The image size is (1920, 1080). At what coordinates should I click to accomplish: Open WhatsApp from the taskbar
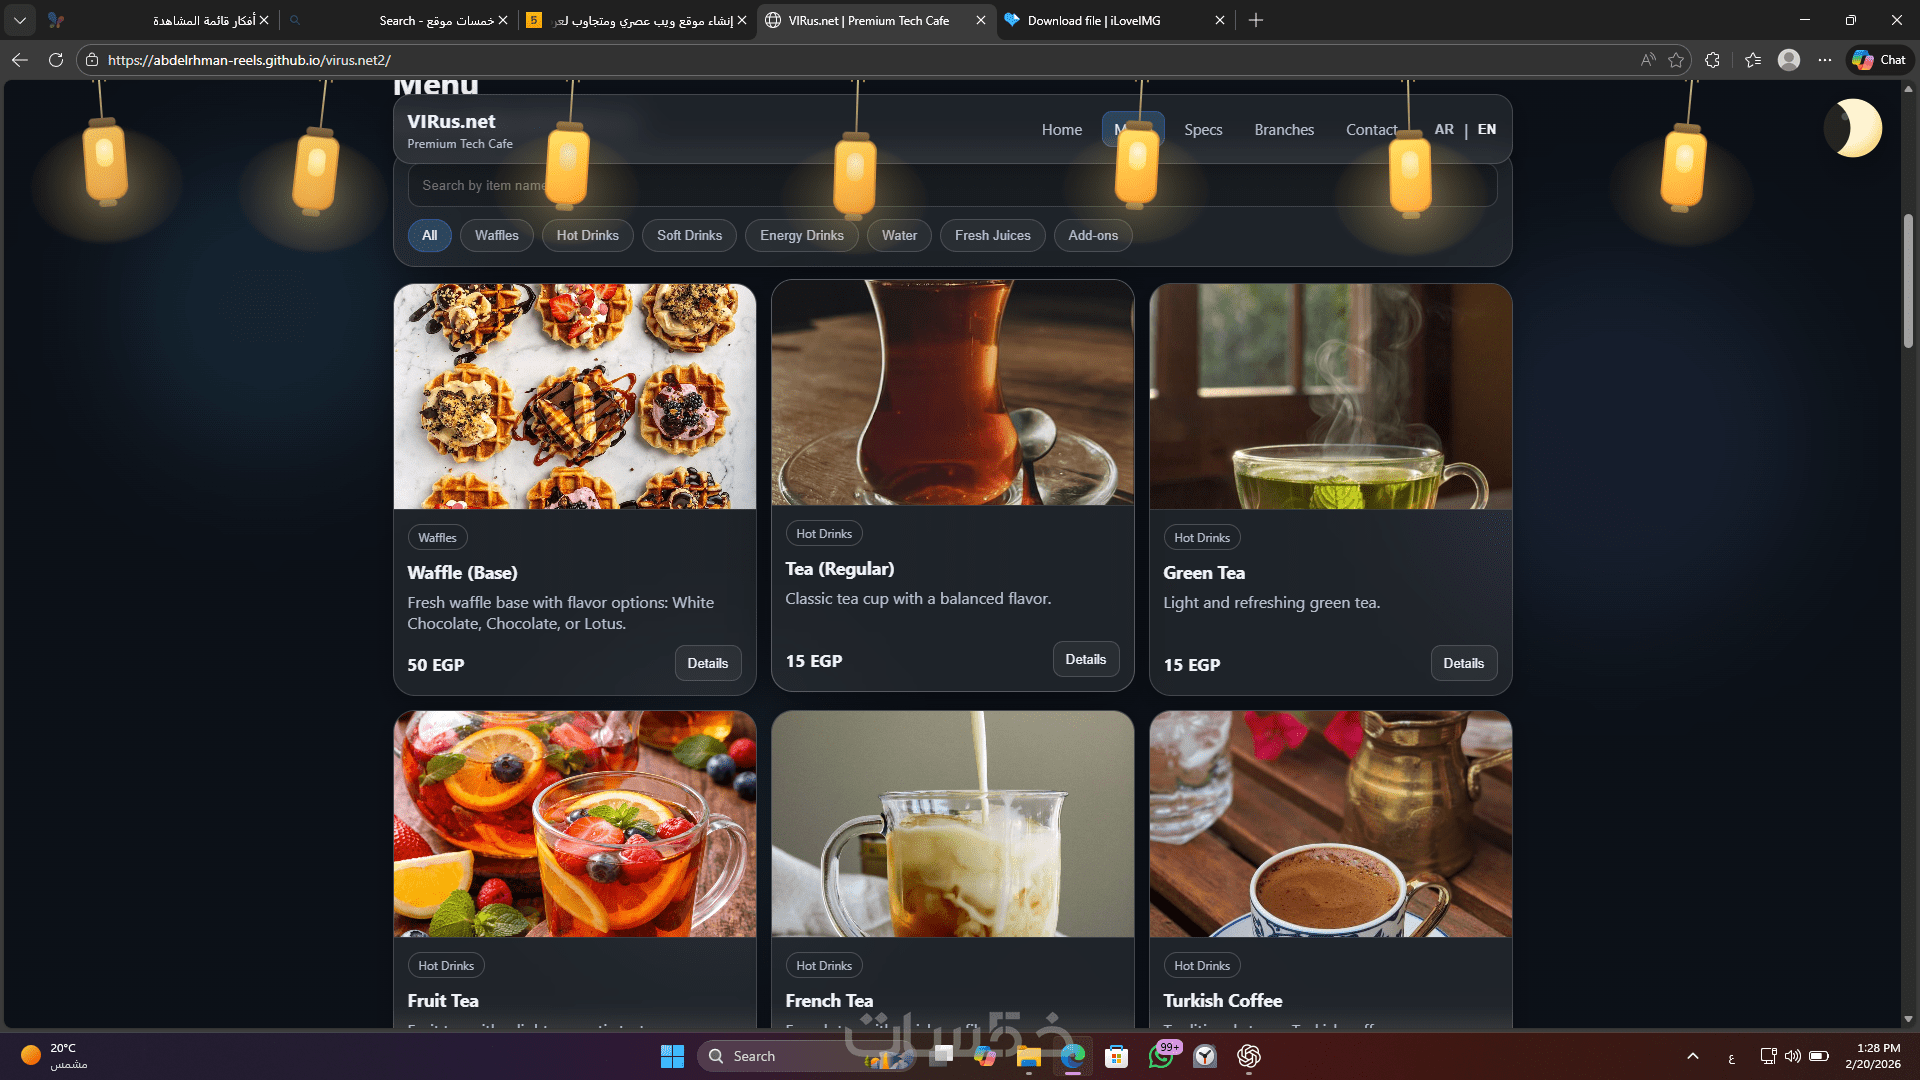[x=1161, y=1056]
